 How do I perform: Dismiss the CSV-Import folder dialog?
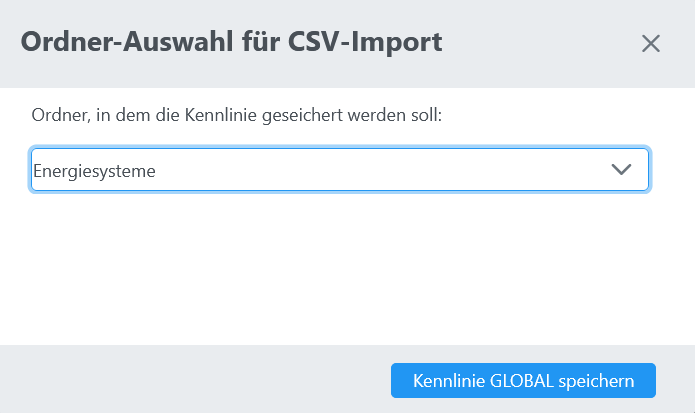coord(651,43)
